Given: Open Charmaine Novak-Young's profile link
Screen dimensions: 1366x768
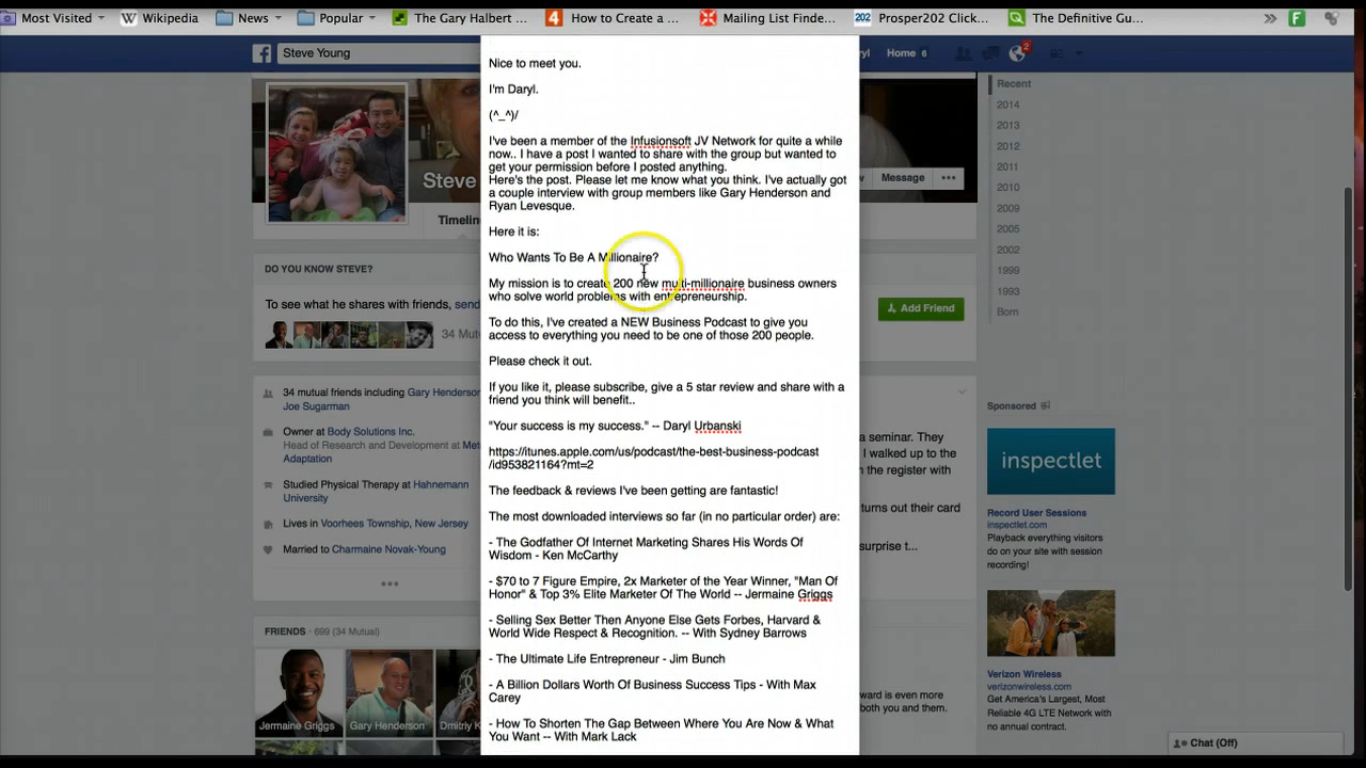Looking at the screenshot, I should [388, 550].
